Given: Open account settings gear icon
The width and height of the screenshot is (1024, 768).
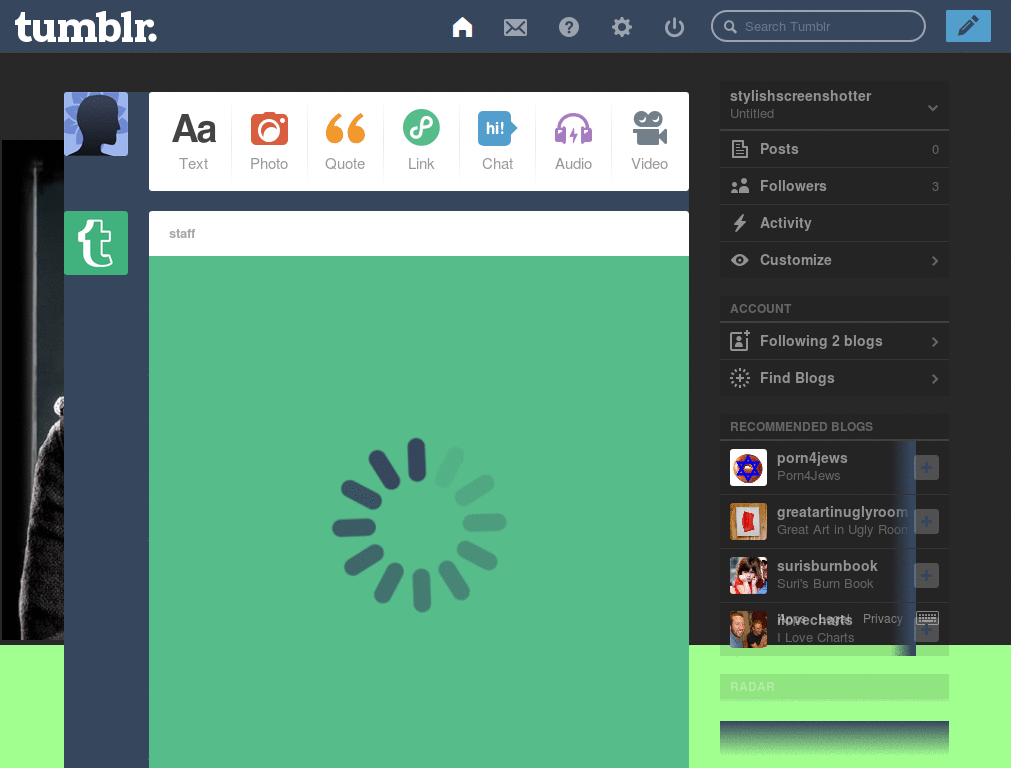Looking at the screenshot, I should tap(622, 27).
